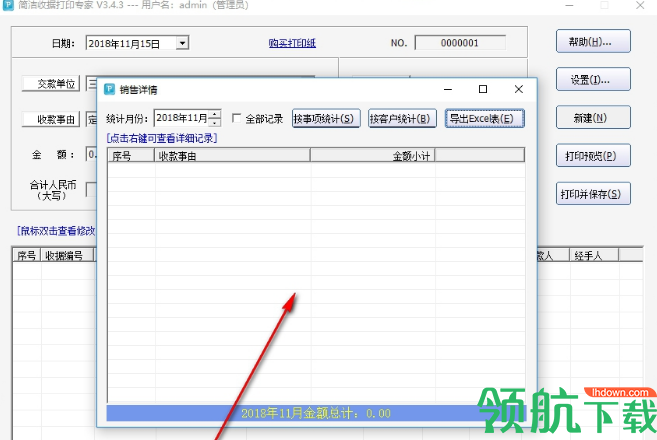The width and height of the screenshot is (657, 440).
Task: Click 序号 column header in main table
Action: (x=27, y=255)
